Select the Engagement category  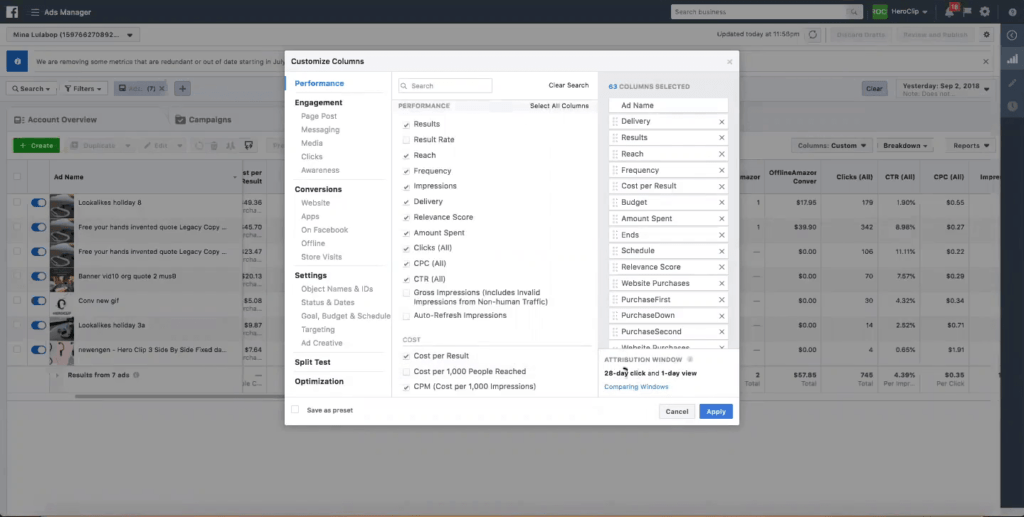pos(318,102)
